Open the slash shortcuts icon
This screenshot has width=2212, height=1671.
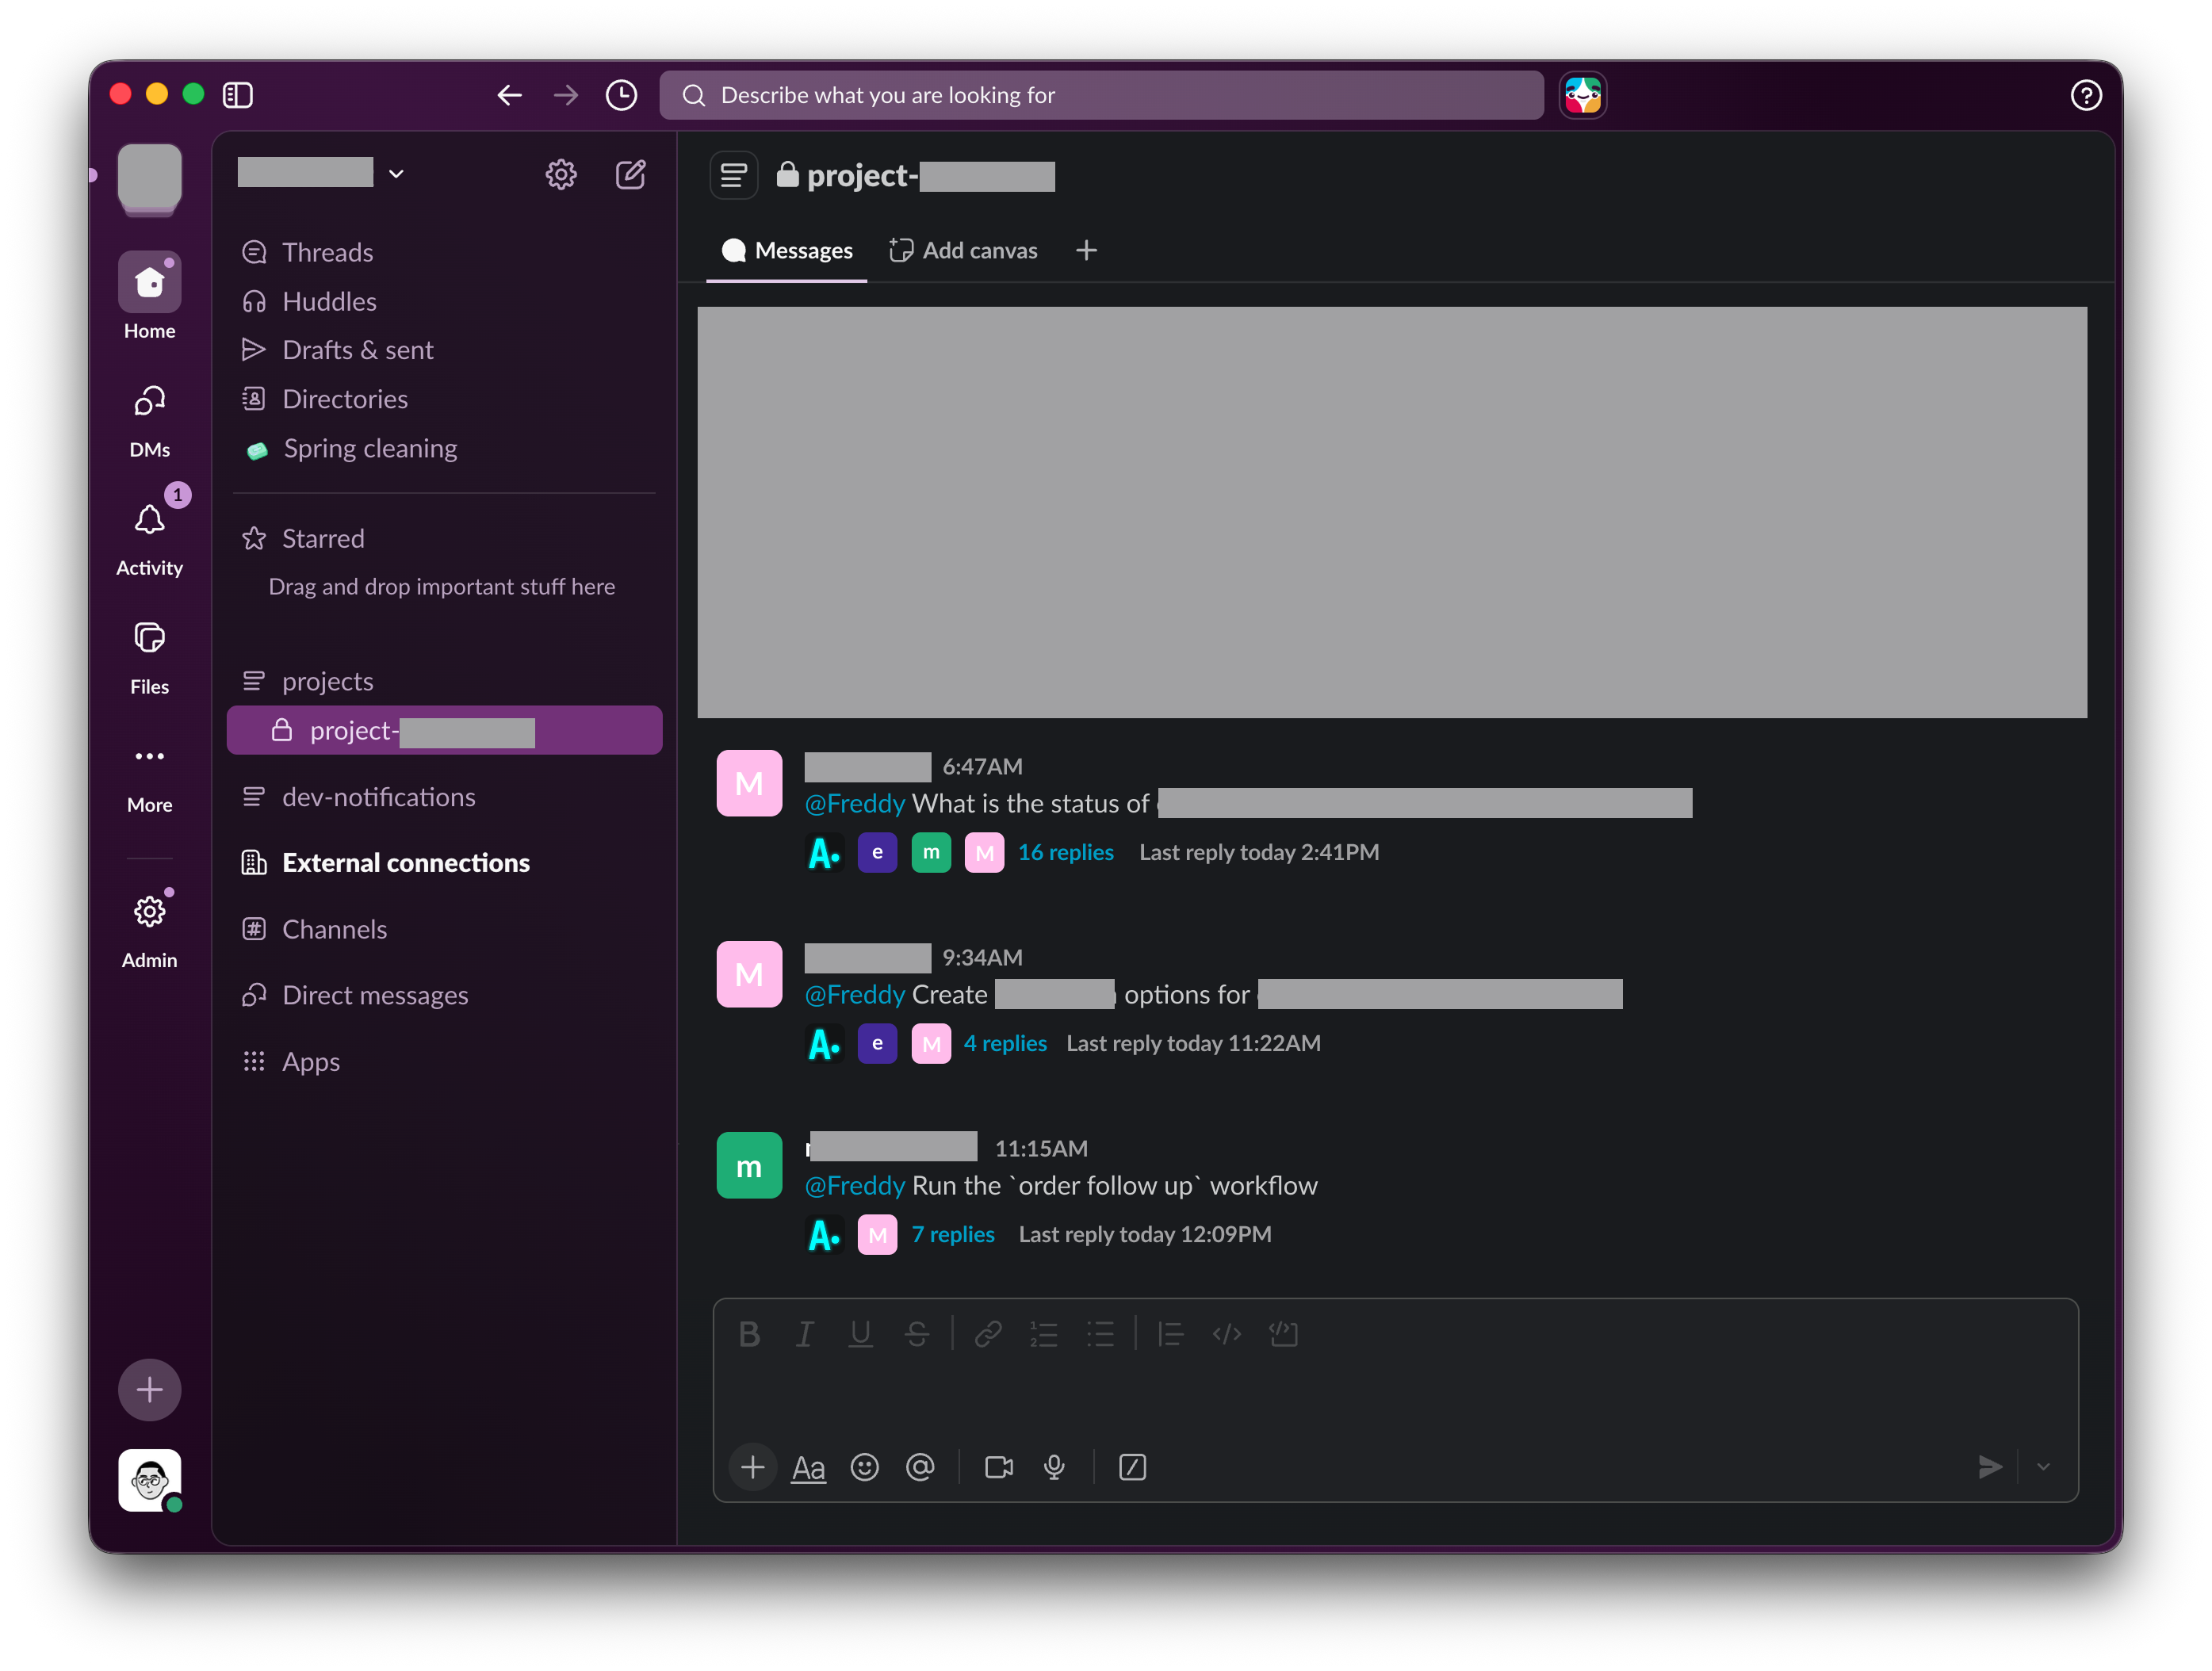1132,1467
